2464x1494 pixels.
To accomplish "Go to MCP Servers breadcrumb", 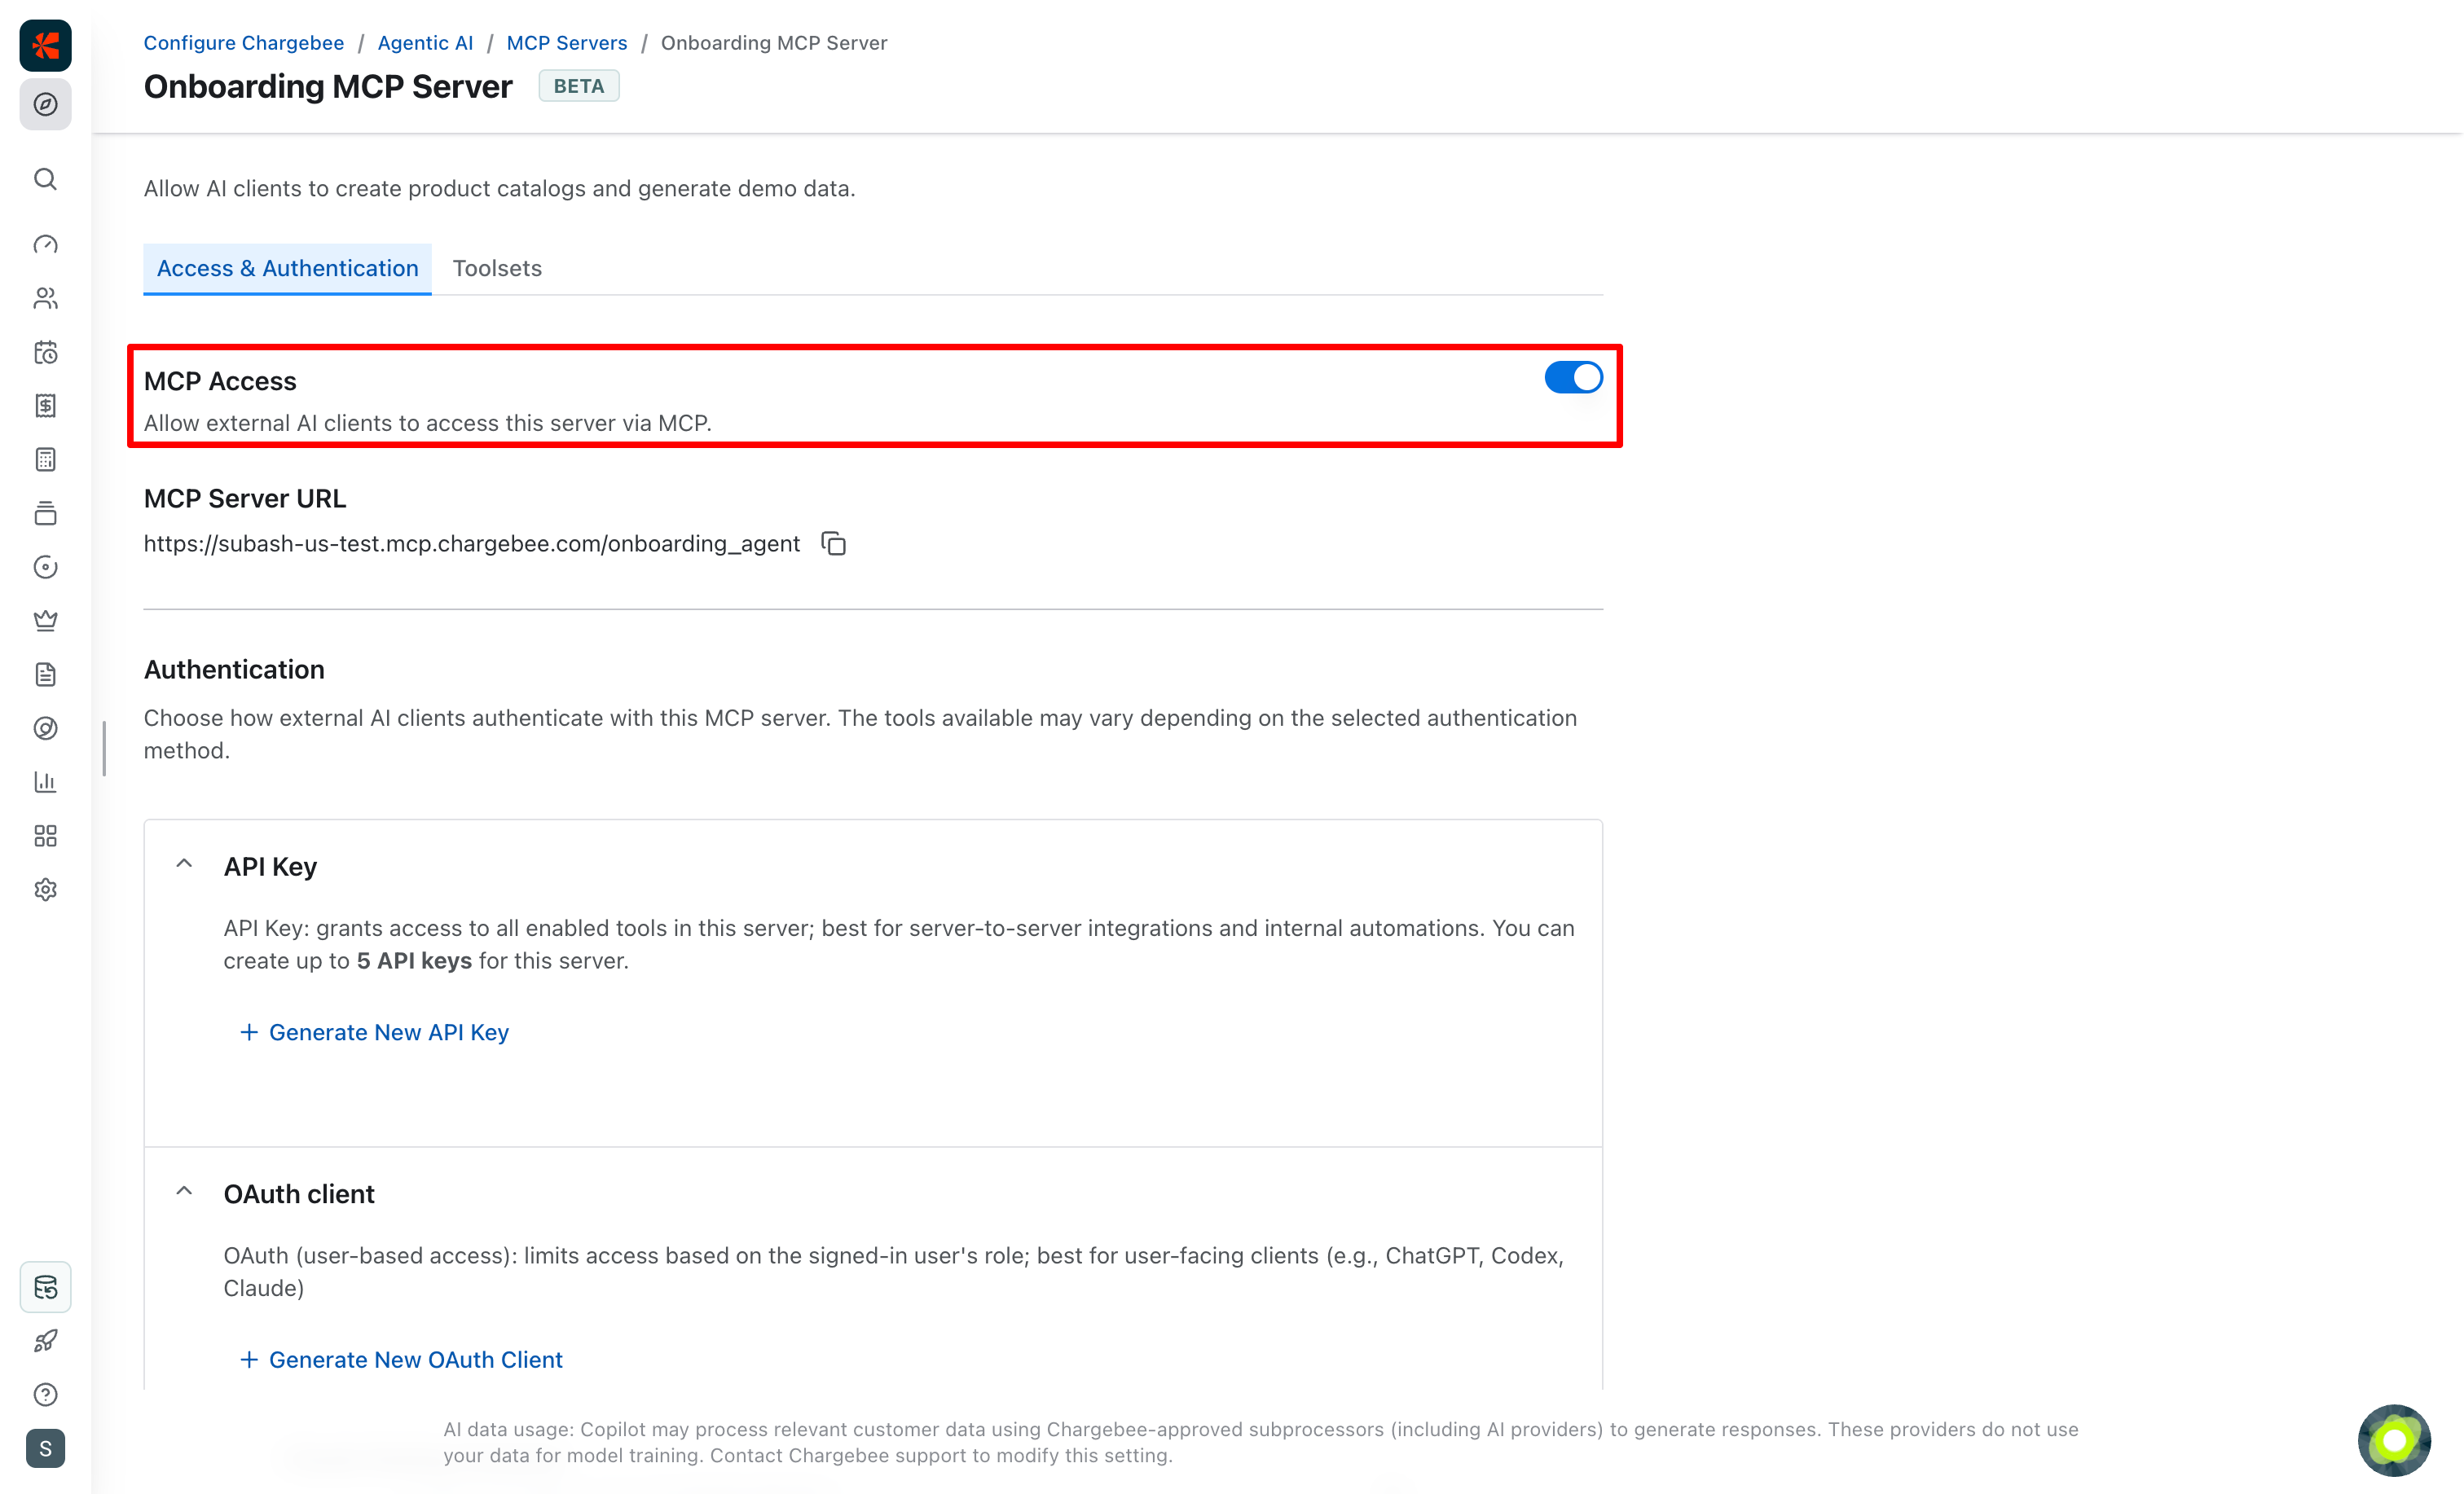I will click(566, 43).
